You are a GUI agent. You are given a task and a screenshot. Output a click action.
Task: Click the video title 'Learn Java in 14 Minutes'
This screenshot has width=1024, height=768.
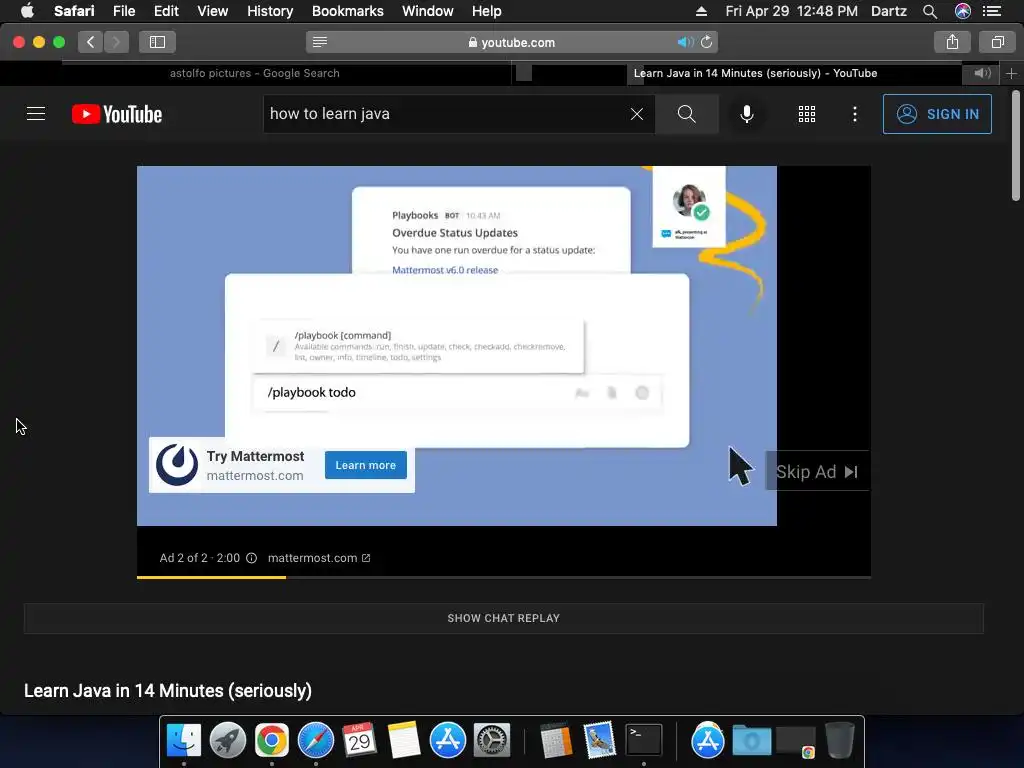(x=168, y=690)
